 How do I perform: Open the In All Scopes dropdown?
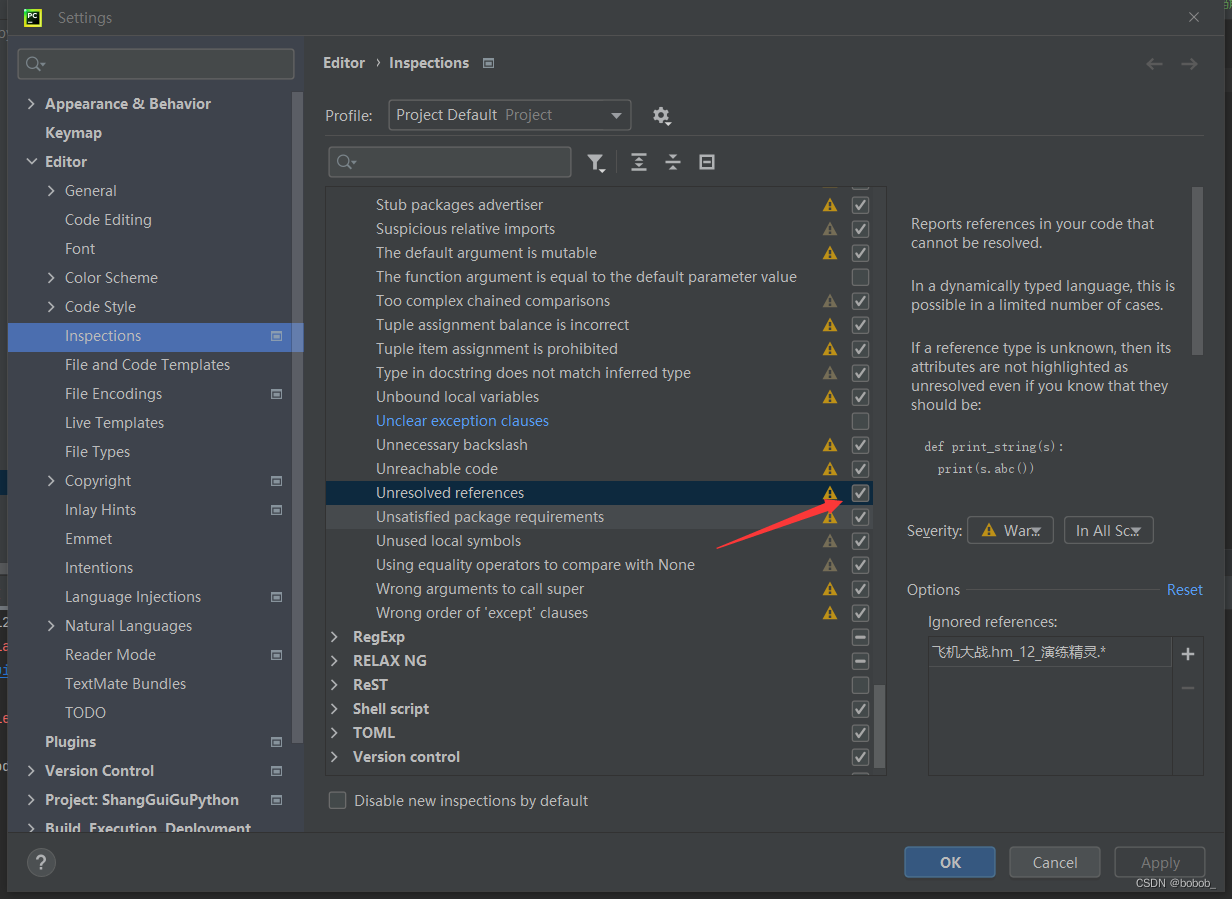[1109, 530]
